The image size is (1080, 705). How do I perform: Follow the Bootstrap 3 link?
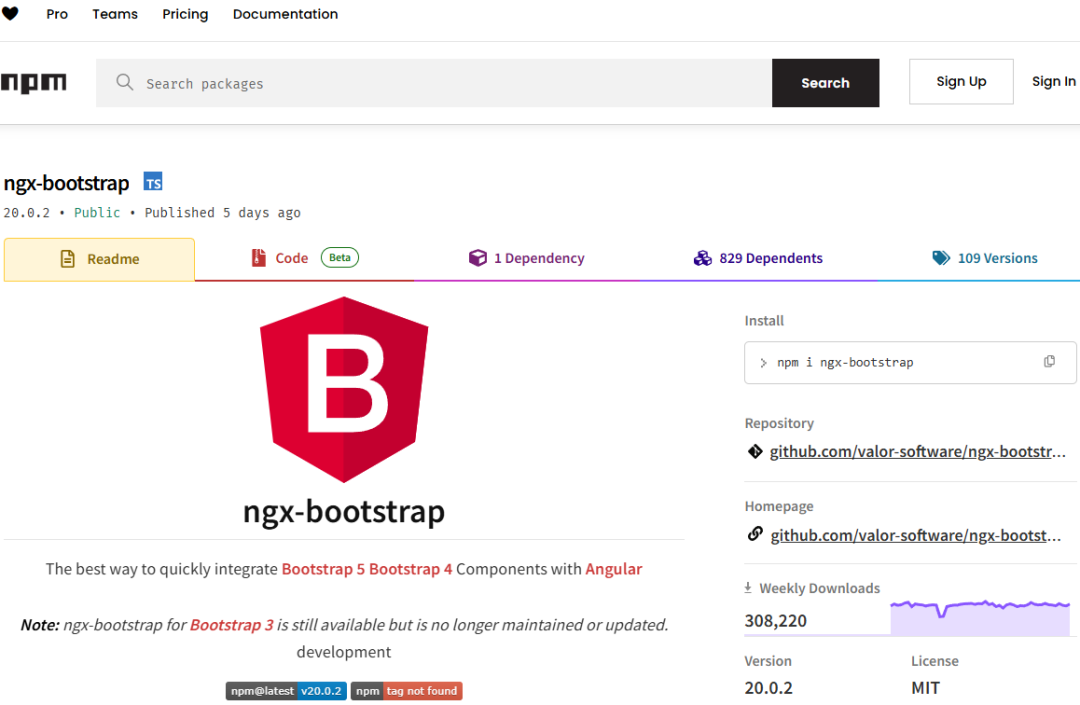coord(231,624)
